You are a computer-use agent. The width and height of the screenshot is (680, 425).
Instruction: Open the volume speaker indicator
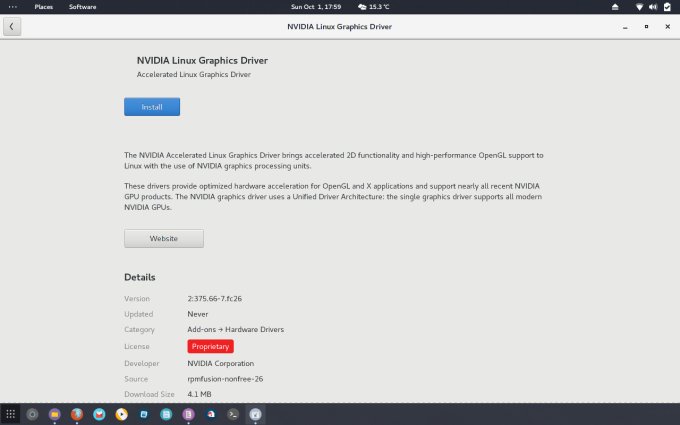coord(653,7)
